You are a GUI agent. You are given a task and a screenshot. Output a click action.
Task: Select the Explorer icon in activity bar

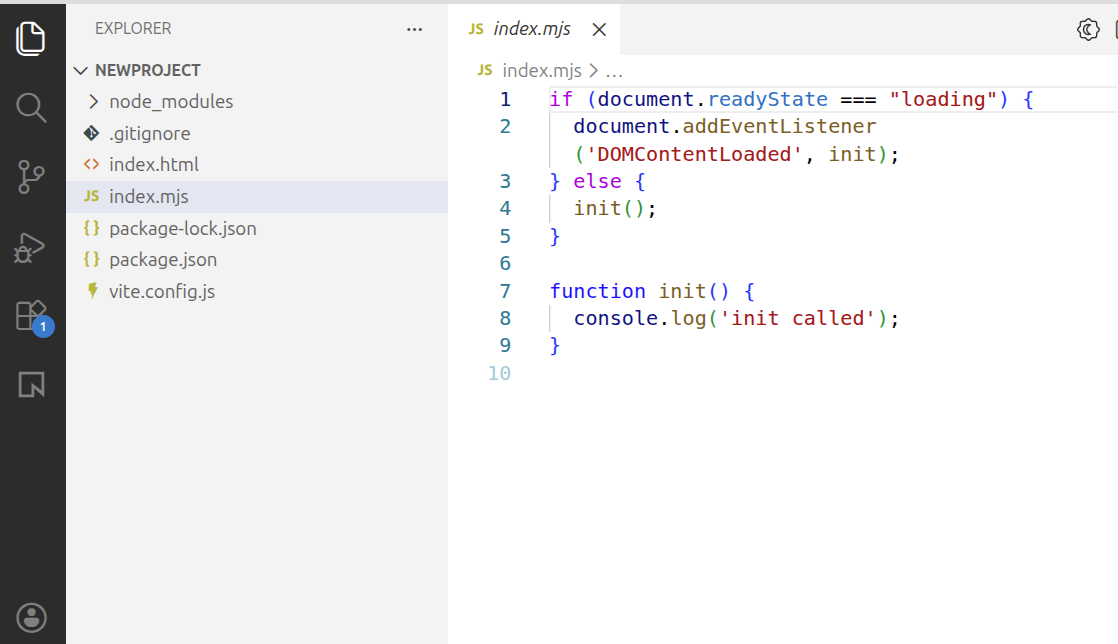pyautogui.click(x=32, y=38)
